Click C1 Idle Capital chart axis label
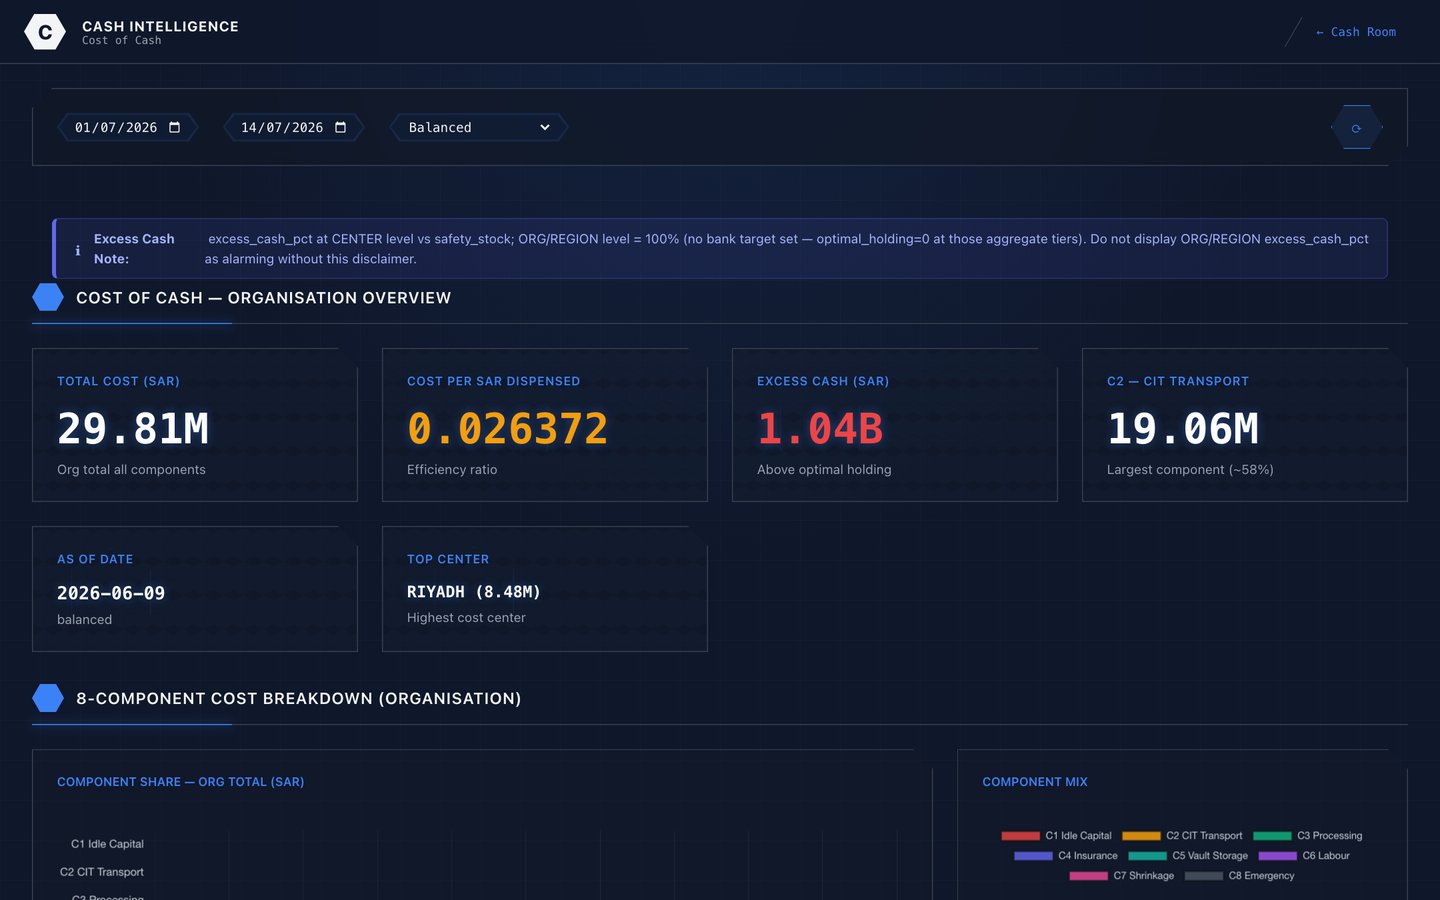Image resolution: width=1440 pixels, height=900 pixels. point(107,844)
